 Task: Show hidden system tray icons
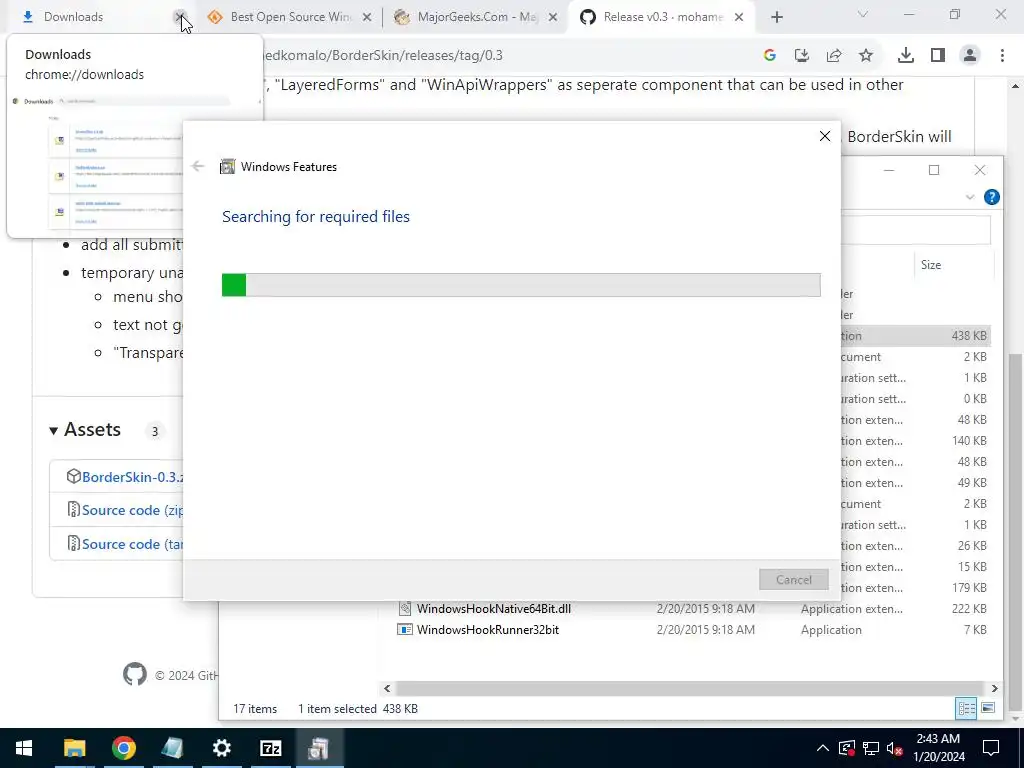click(823, 748)
